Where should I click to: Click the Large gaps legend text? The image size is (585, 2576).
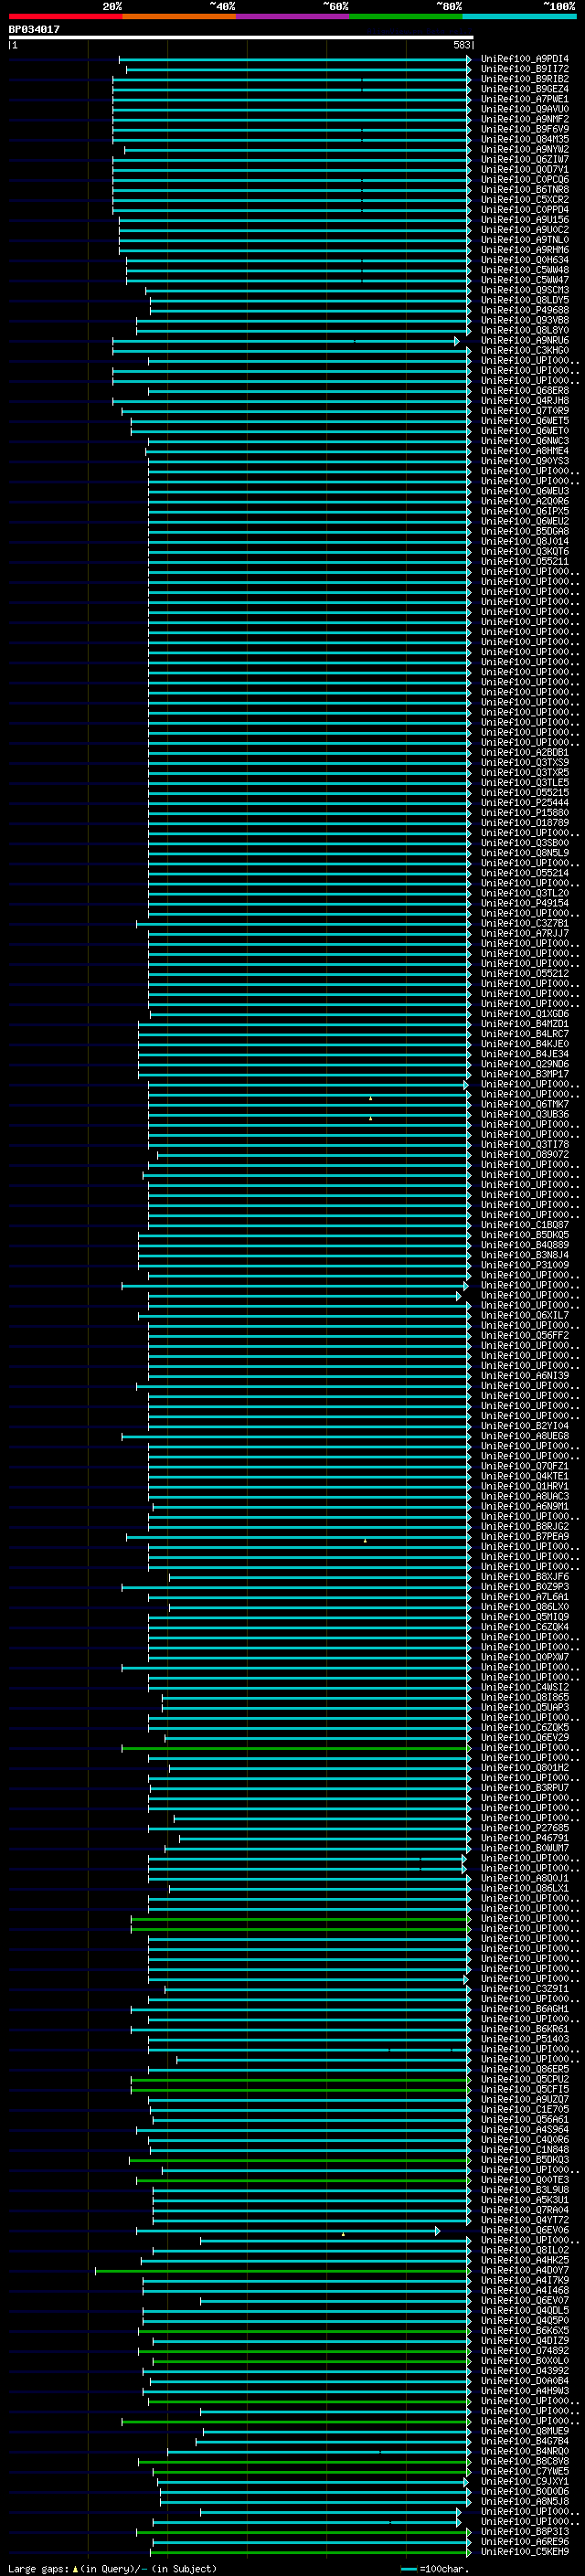(112, 2569)
